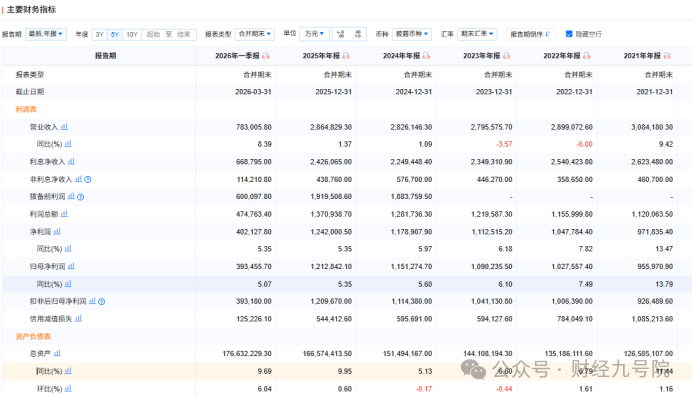Screen dimensions: 692x397
Task: Open the 报表类型 合并期末 dropdown
Action: click(255, 34)
